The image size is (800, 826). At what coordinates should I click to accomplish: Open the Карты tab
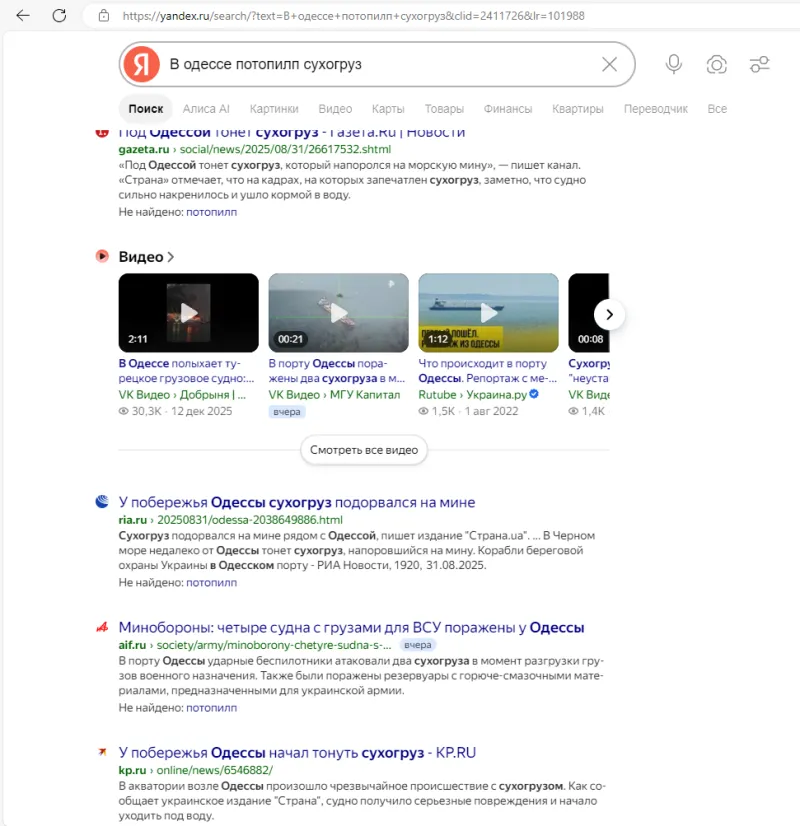388,109
